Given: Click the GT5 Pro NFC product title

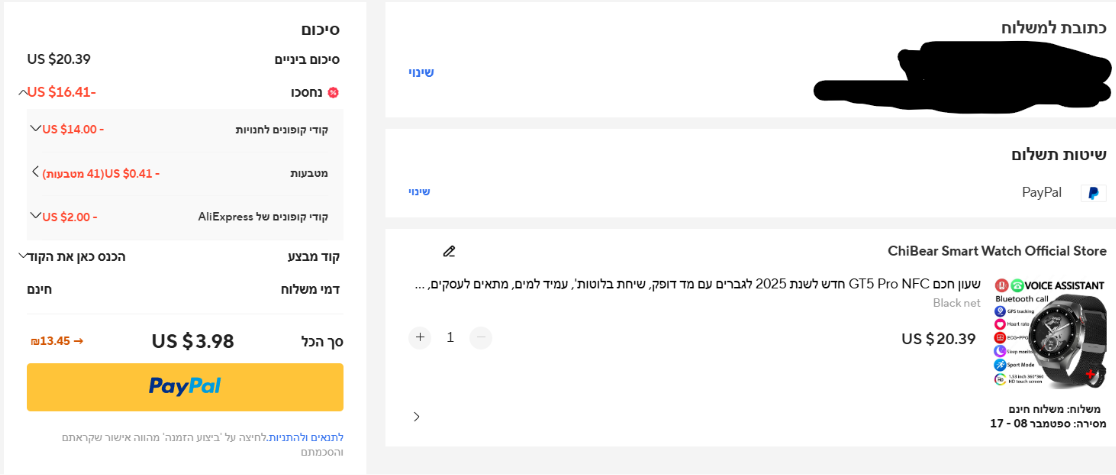Looking at the screenshot, I should coord(700,285).
